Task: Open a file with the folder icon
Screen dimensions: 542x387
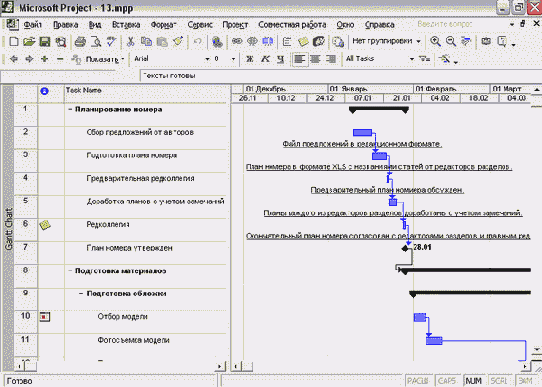Action: pyautogui.click(x=29, y=42)
